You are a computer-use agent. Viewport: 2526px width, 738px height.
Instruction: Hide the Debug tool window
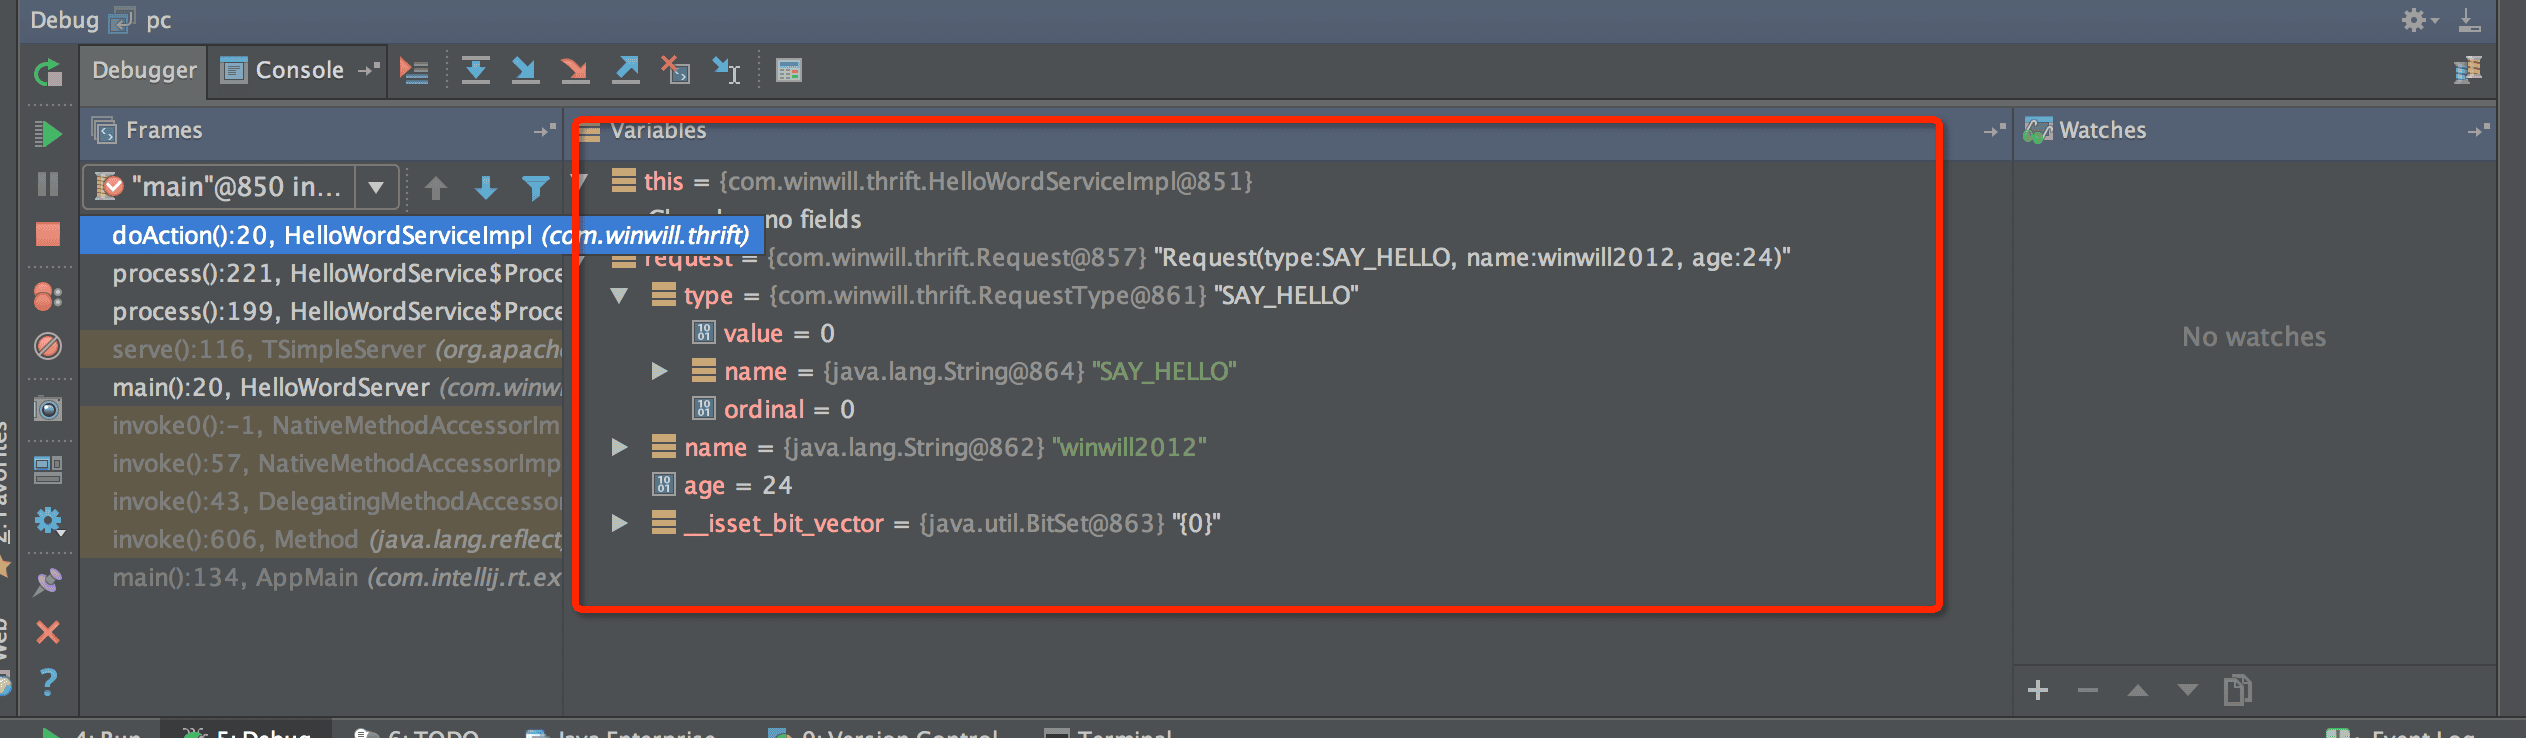coord(2469,20)
